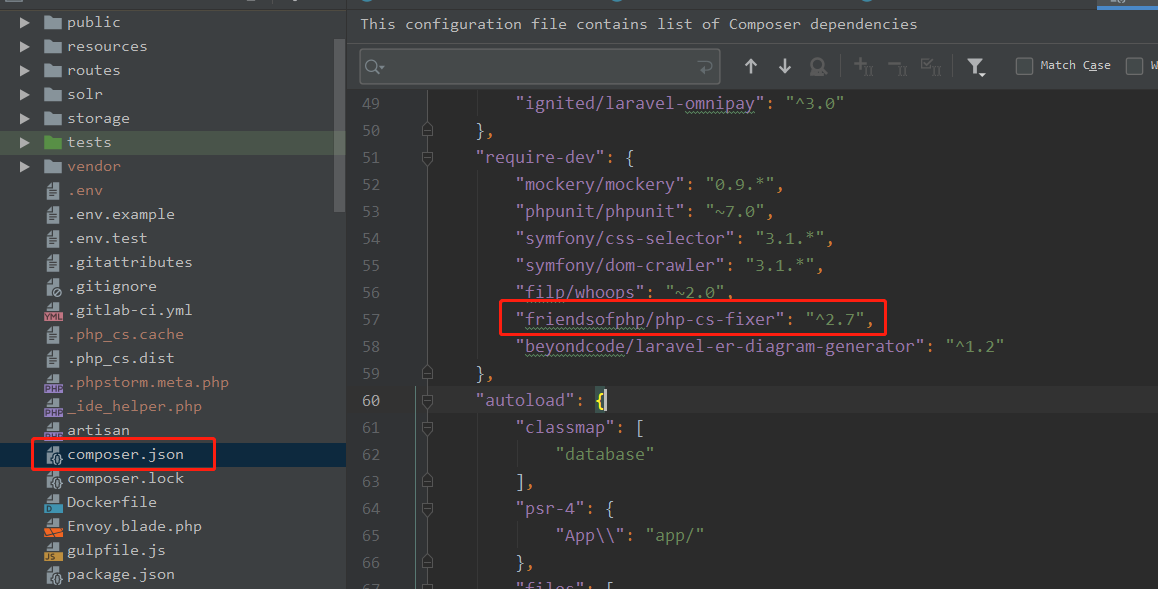Select the .php_cs.cache file
The image size is (1158, 589).
[126, 334]
